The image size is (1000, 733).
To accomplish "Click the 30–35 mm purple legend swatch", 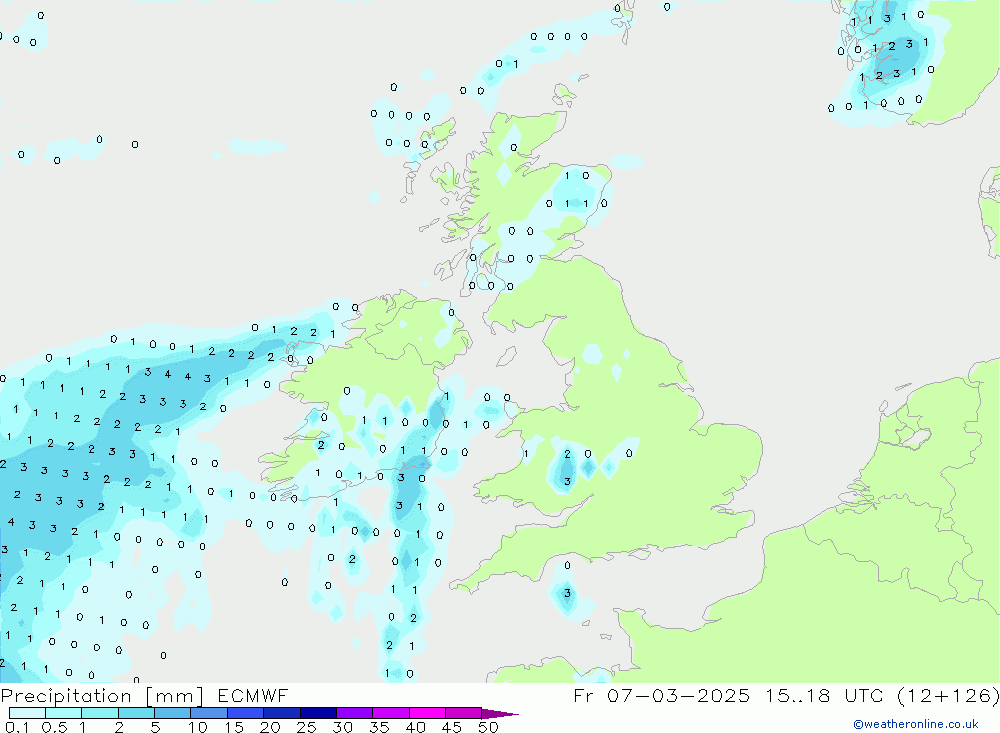I will 355,713.
